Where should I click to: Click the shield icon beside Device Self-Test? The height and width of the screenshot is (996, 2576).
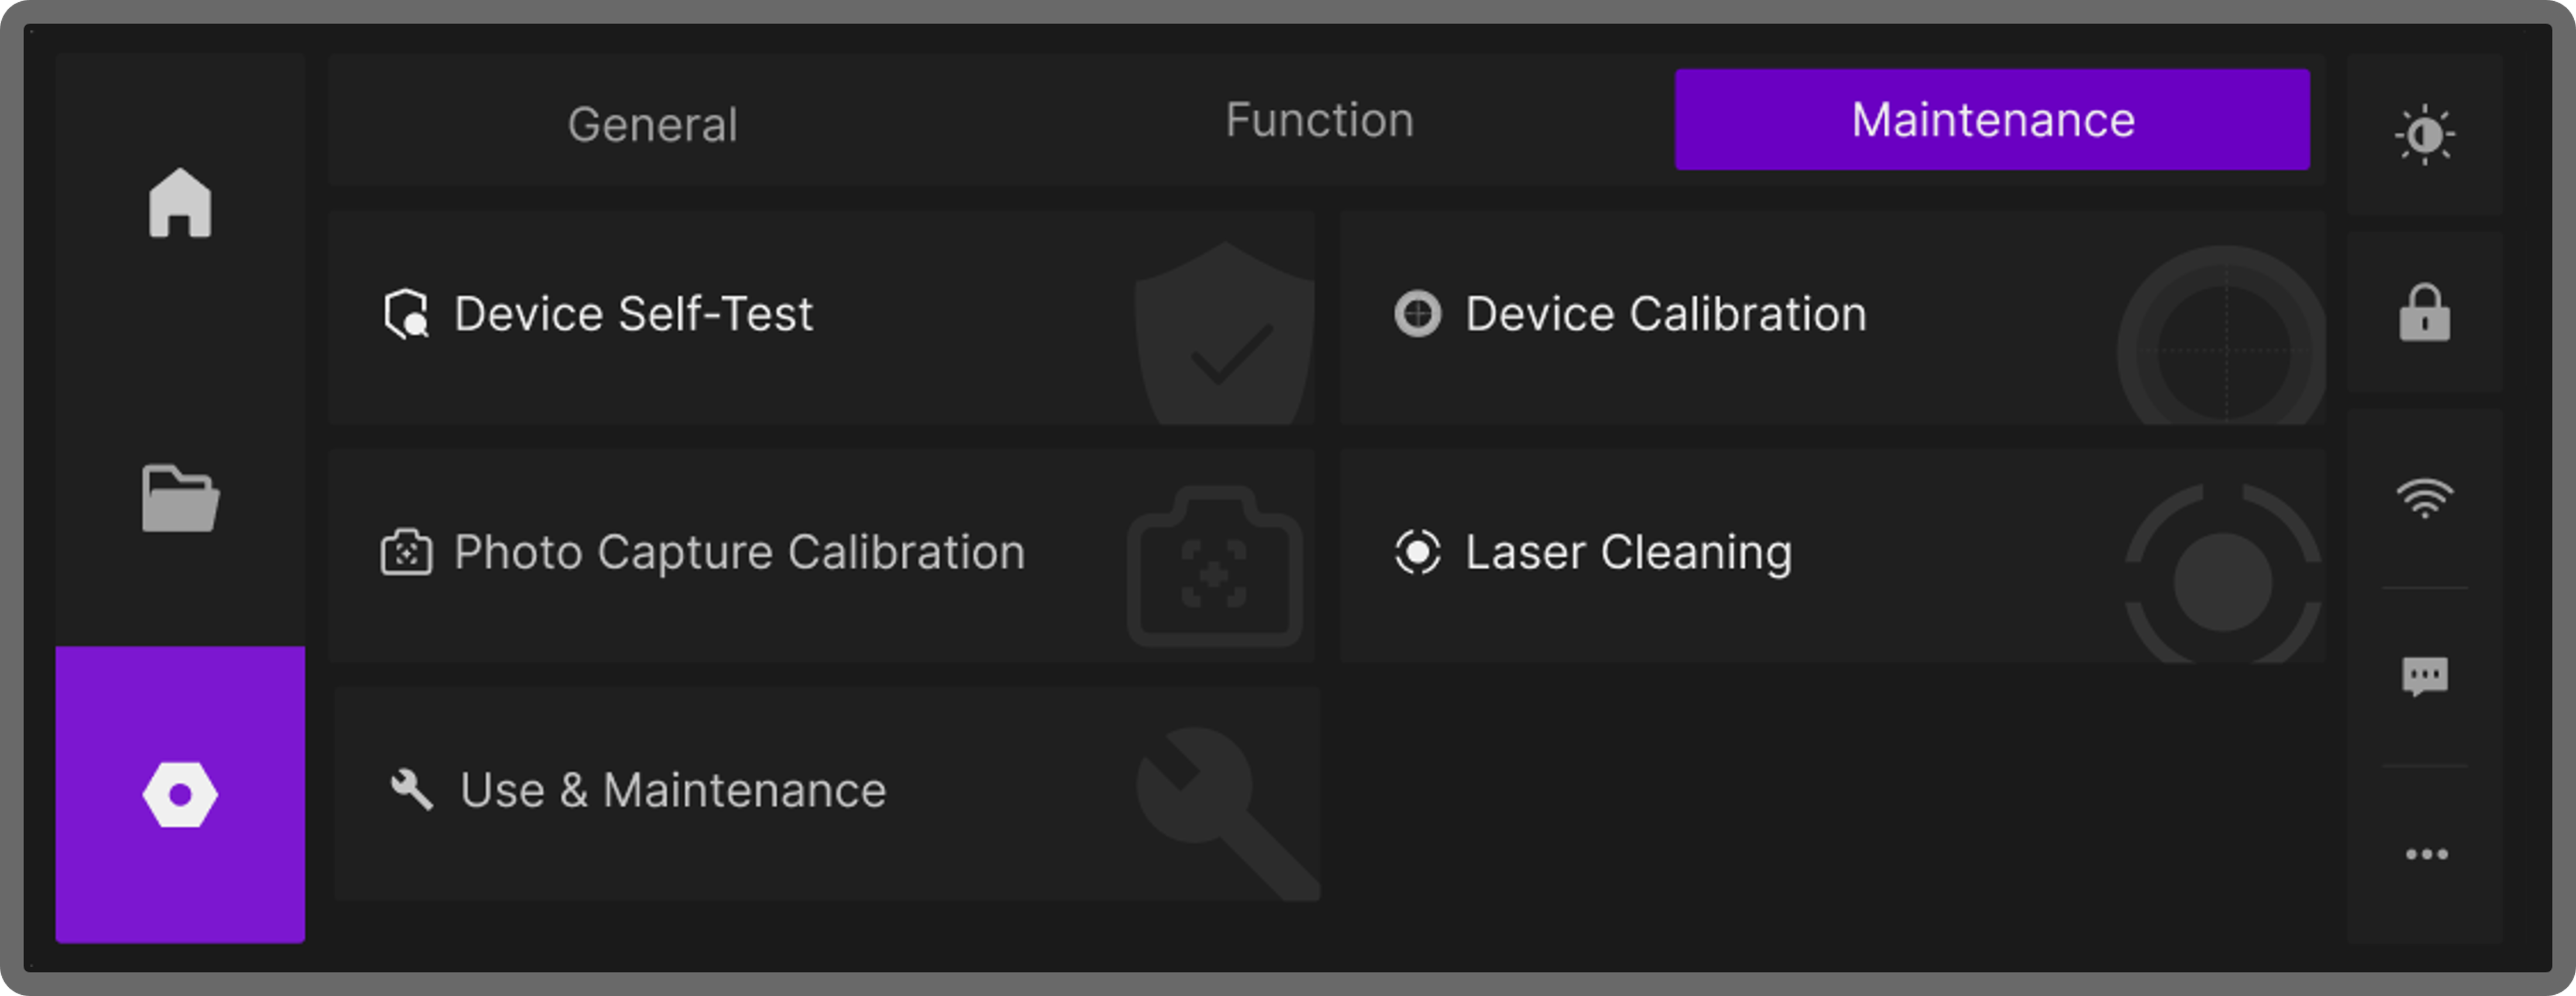[x=406, y=314]
